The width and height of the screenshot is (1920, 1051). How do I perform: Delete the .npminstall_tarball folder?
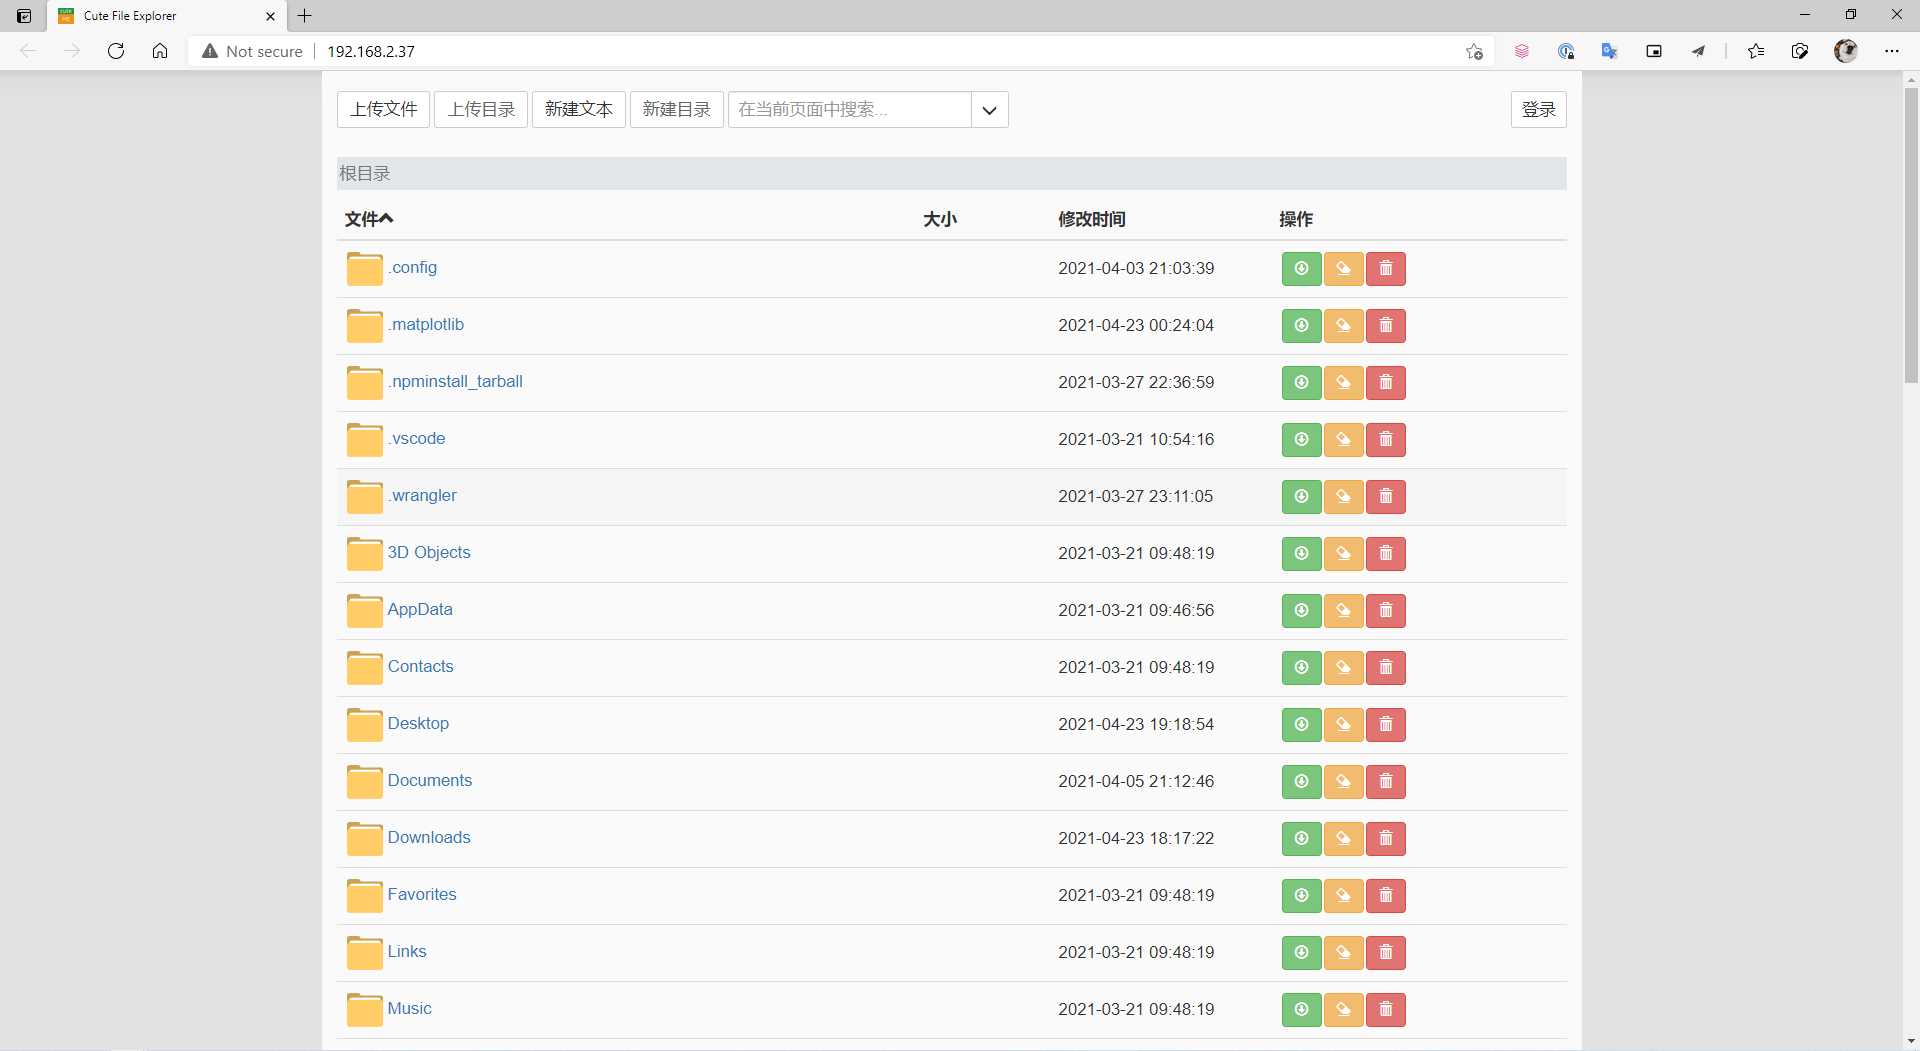pos(1385,382)
